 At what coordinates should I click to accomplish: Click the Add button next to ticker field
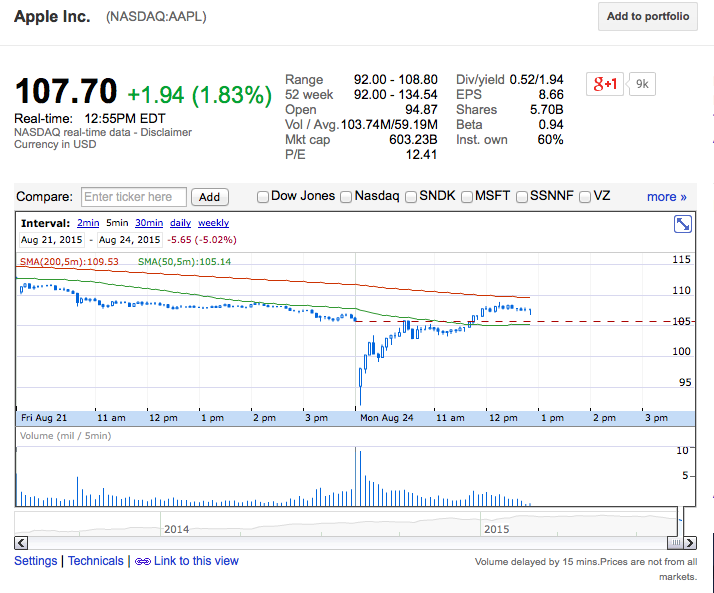[209, 197]
